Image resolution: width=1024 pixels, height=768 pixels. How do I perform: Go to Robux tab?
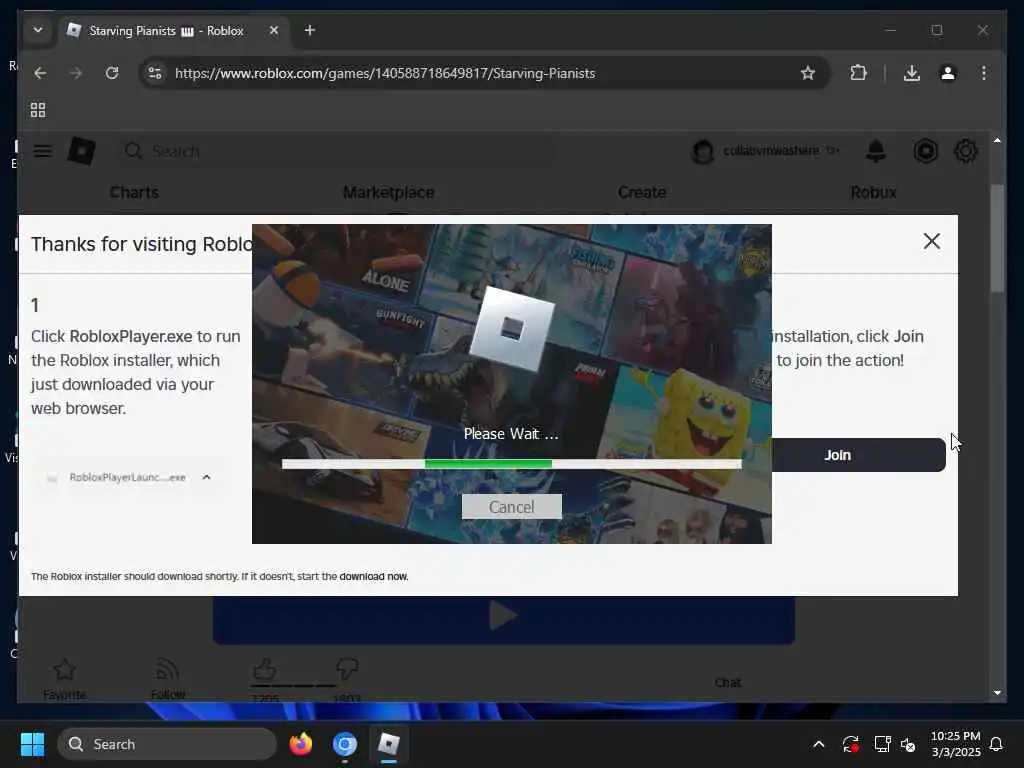873,192
